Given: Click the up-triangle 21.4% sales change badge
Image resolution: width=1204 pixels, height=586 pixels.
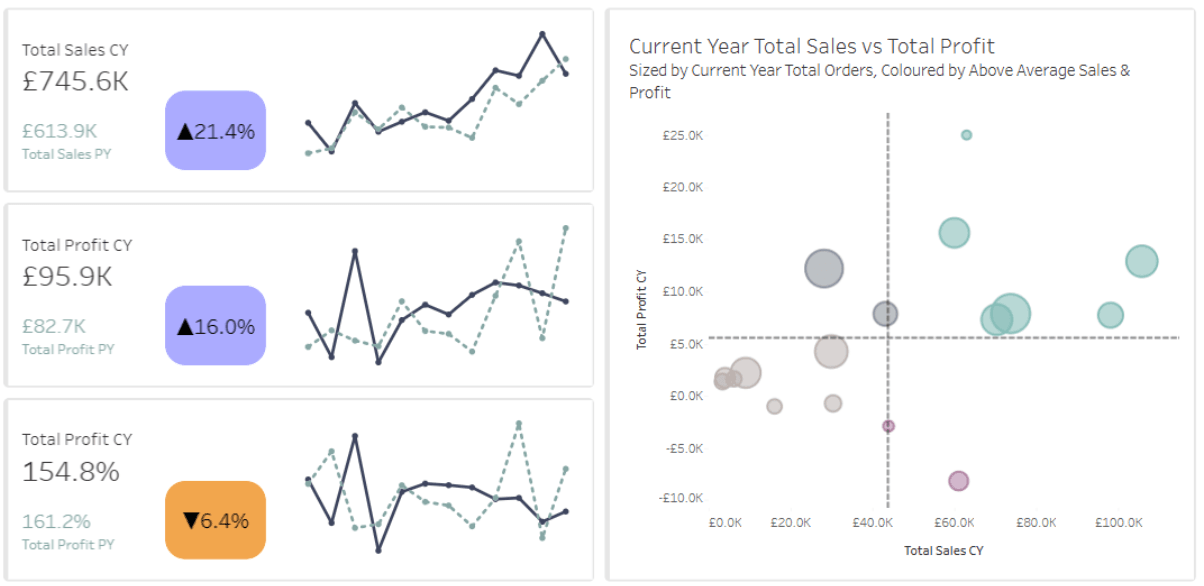Looking at the screenshot, I should pos(215,130).
